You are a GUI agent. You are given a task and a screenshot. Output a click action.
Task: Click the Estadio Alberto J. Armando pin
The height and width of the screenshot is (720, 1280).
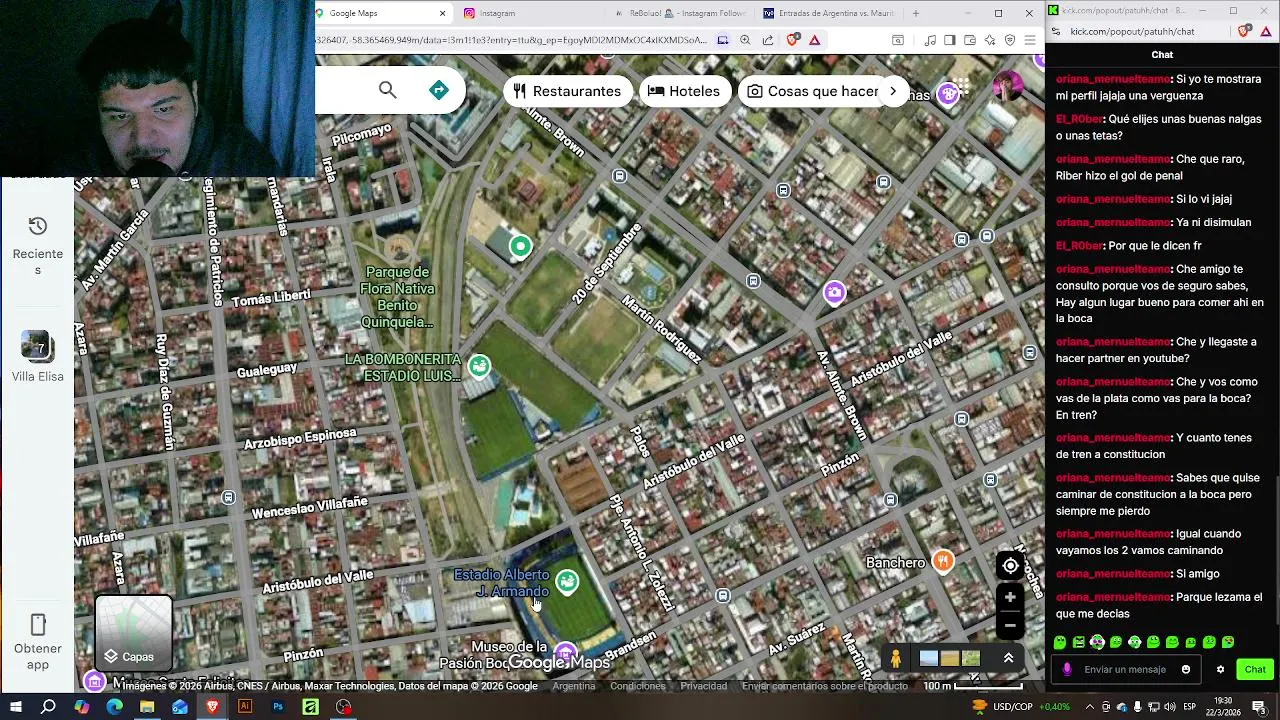[x=567, y=582]
